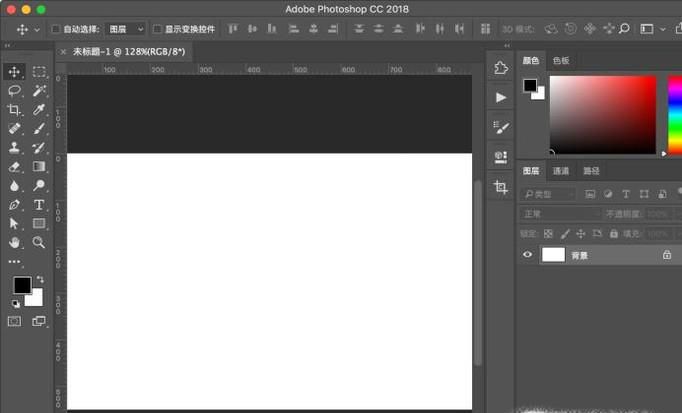Image resolution: width=682 pixels, height=413 pixels.
Task: Select the Zoom tool in toolbox
Action: (39, 243)
